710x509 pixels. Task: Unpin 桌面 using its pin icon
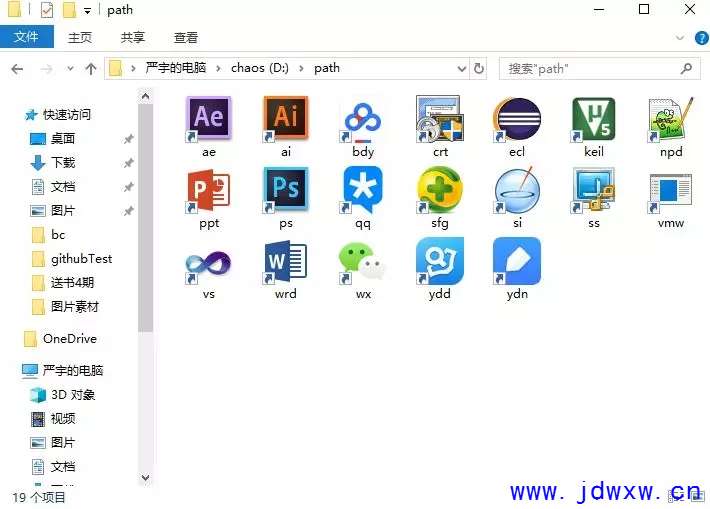tap(129, 139)
